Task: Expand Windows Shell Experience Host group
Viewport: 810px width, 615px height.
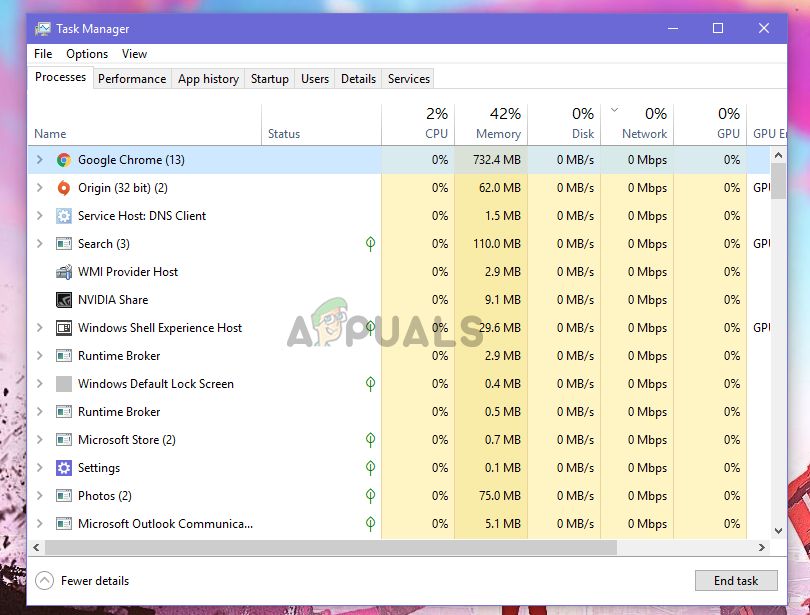Action: click(40, 328)
